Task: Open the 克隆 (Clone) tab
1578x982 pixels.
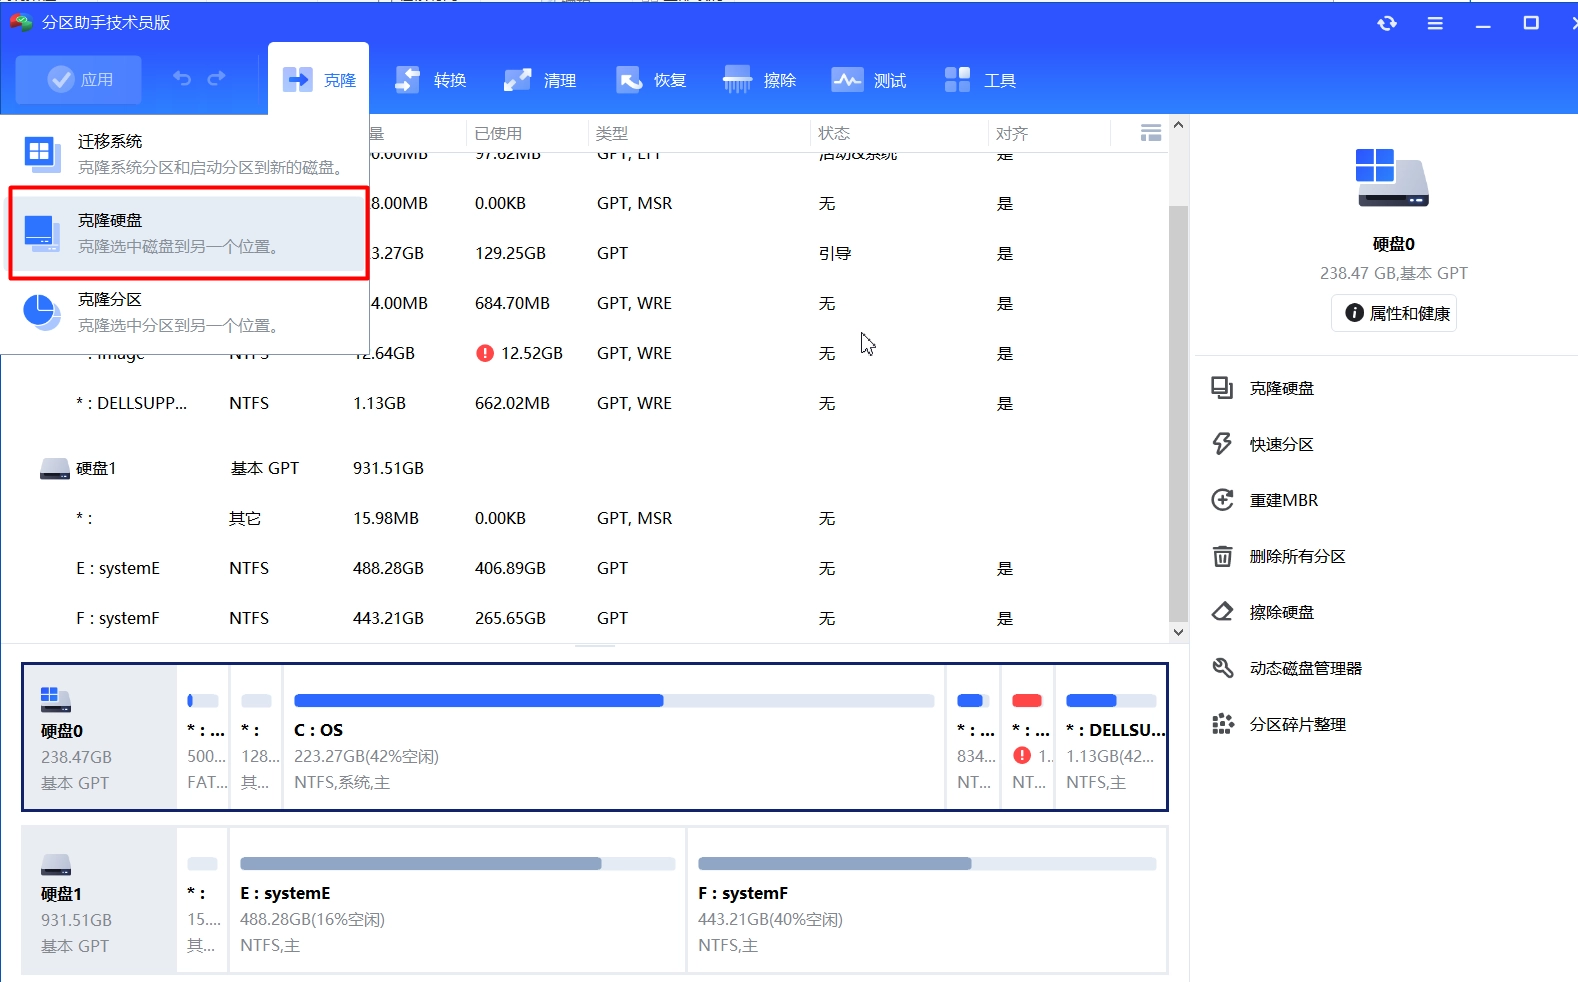Action: coord(319,79)
